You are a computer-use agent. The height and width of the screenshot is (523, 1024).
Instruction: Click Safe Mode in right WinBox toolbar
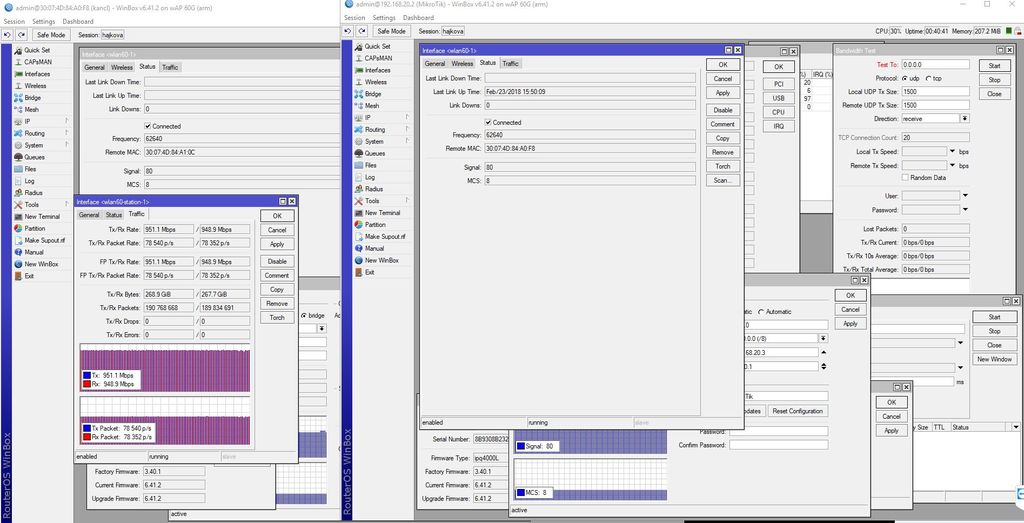391,31
